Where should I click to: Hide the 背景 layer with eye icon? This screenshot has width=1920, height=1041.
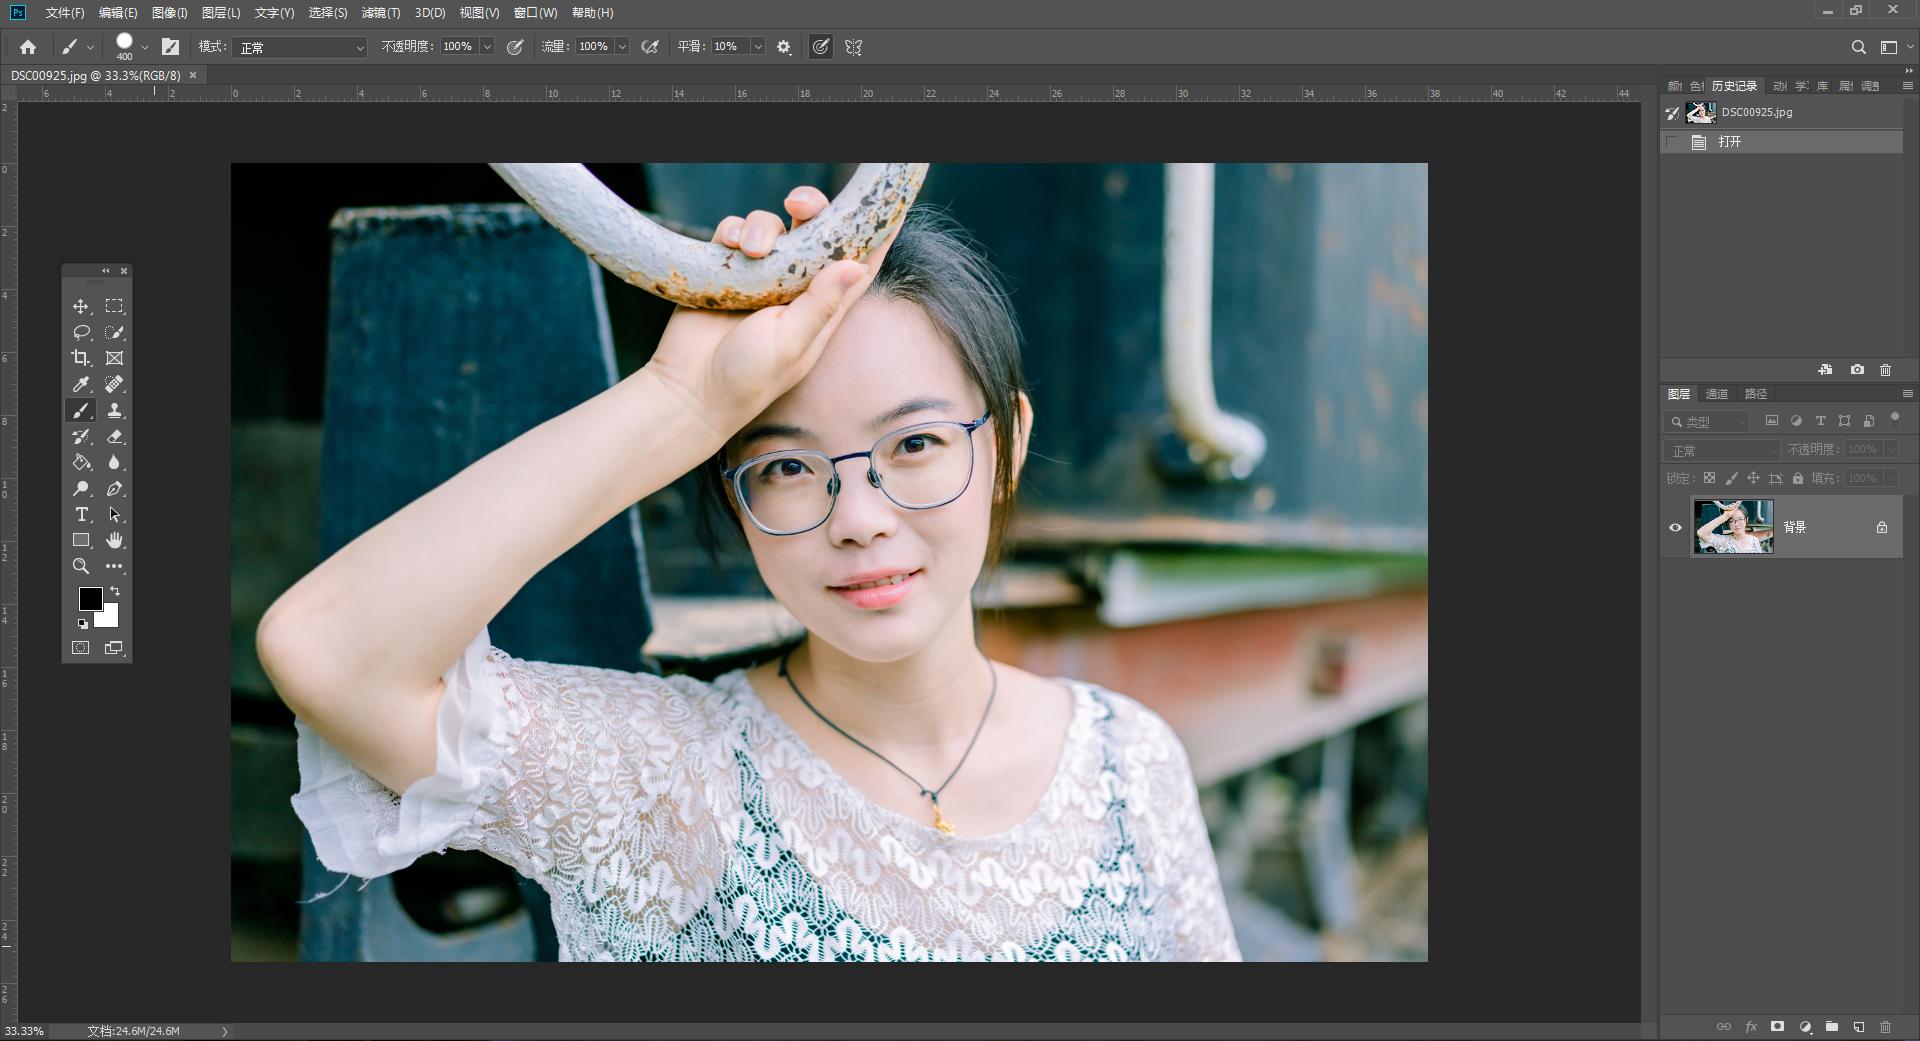(x=1676, y=527)
